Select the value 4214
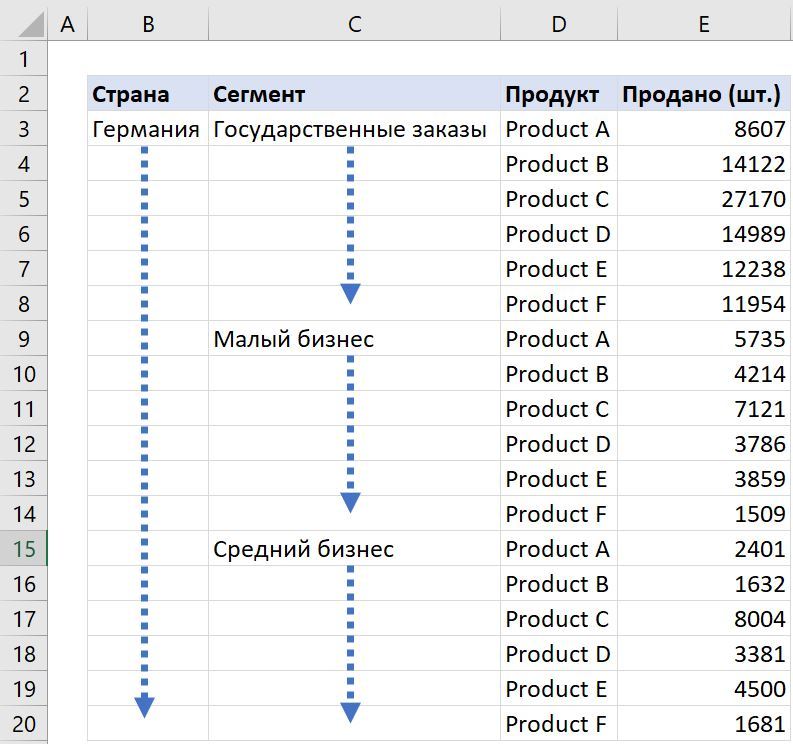The height and width of the screenshot is (744, 793). click(x=704, y=374)
